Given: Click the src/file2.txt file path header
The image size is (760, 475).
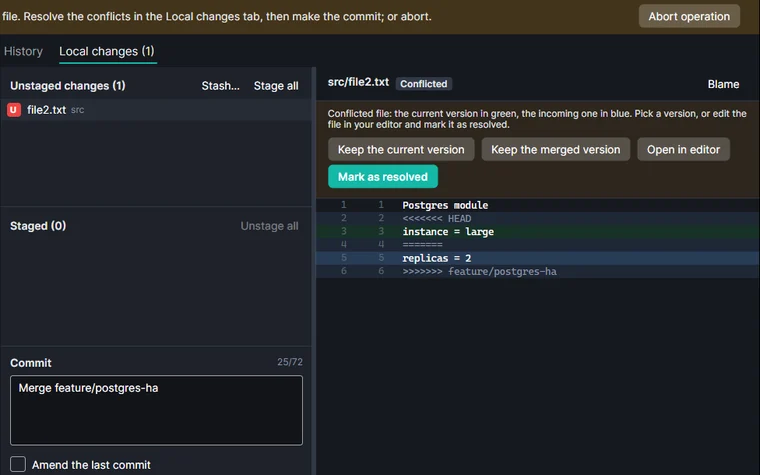Looking at the screenshot, I should pyautogui.click(x=358, y=82).
